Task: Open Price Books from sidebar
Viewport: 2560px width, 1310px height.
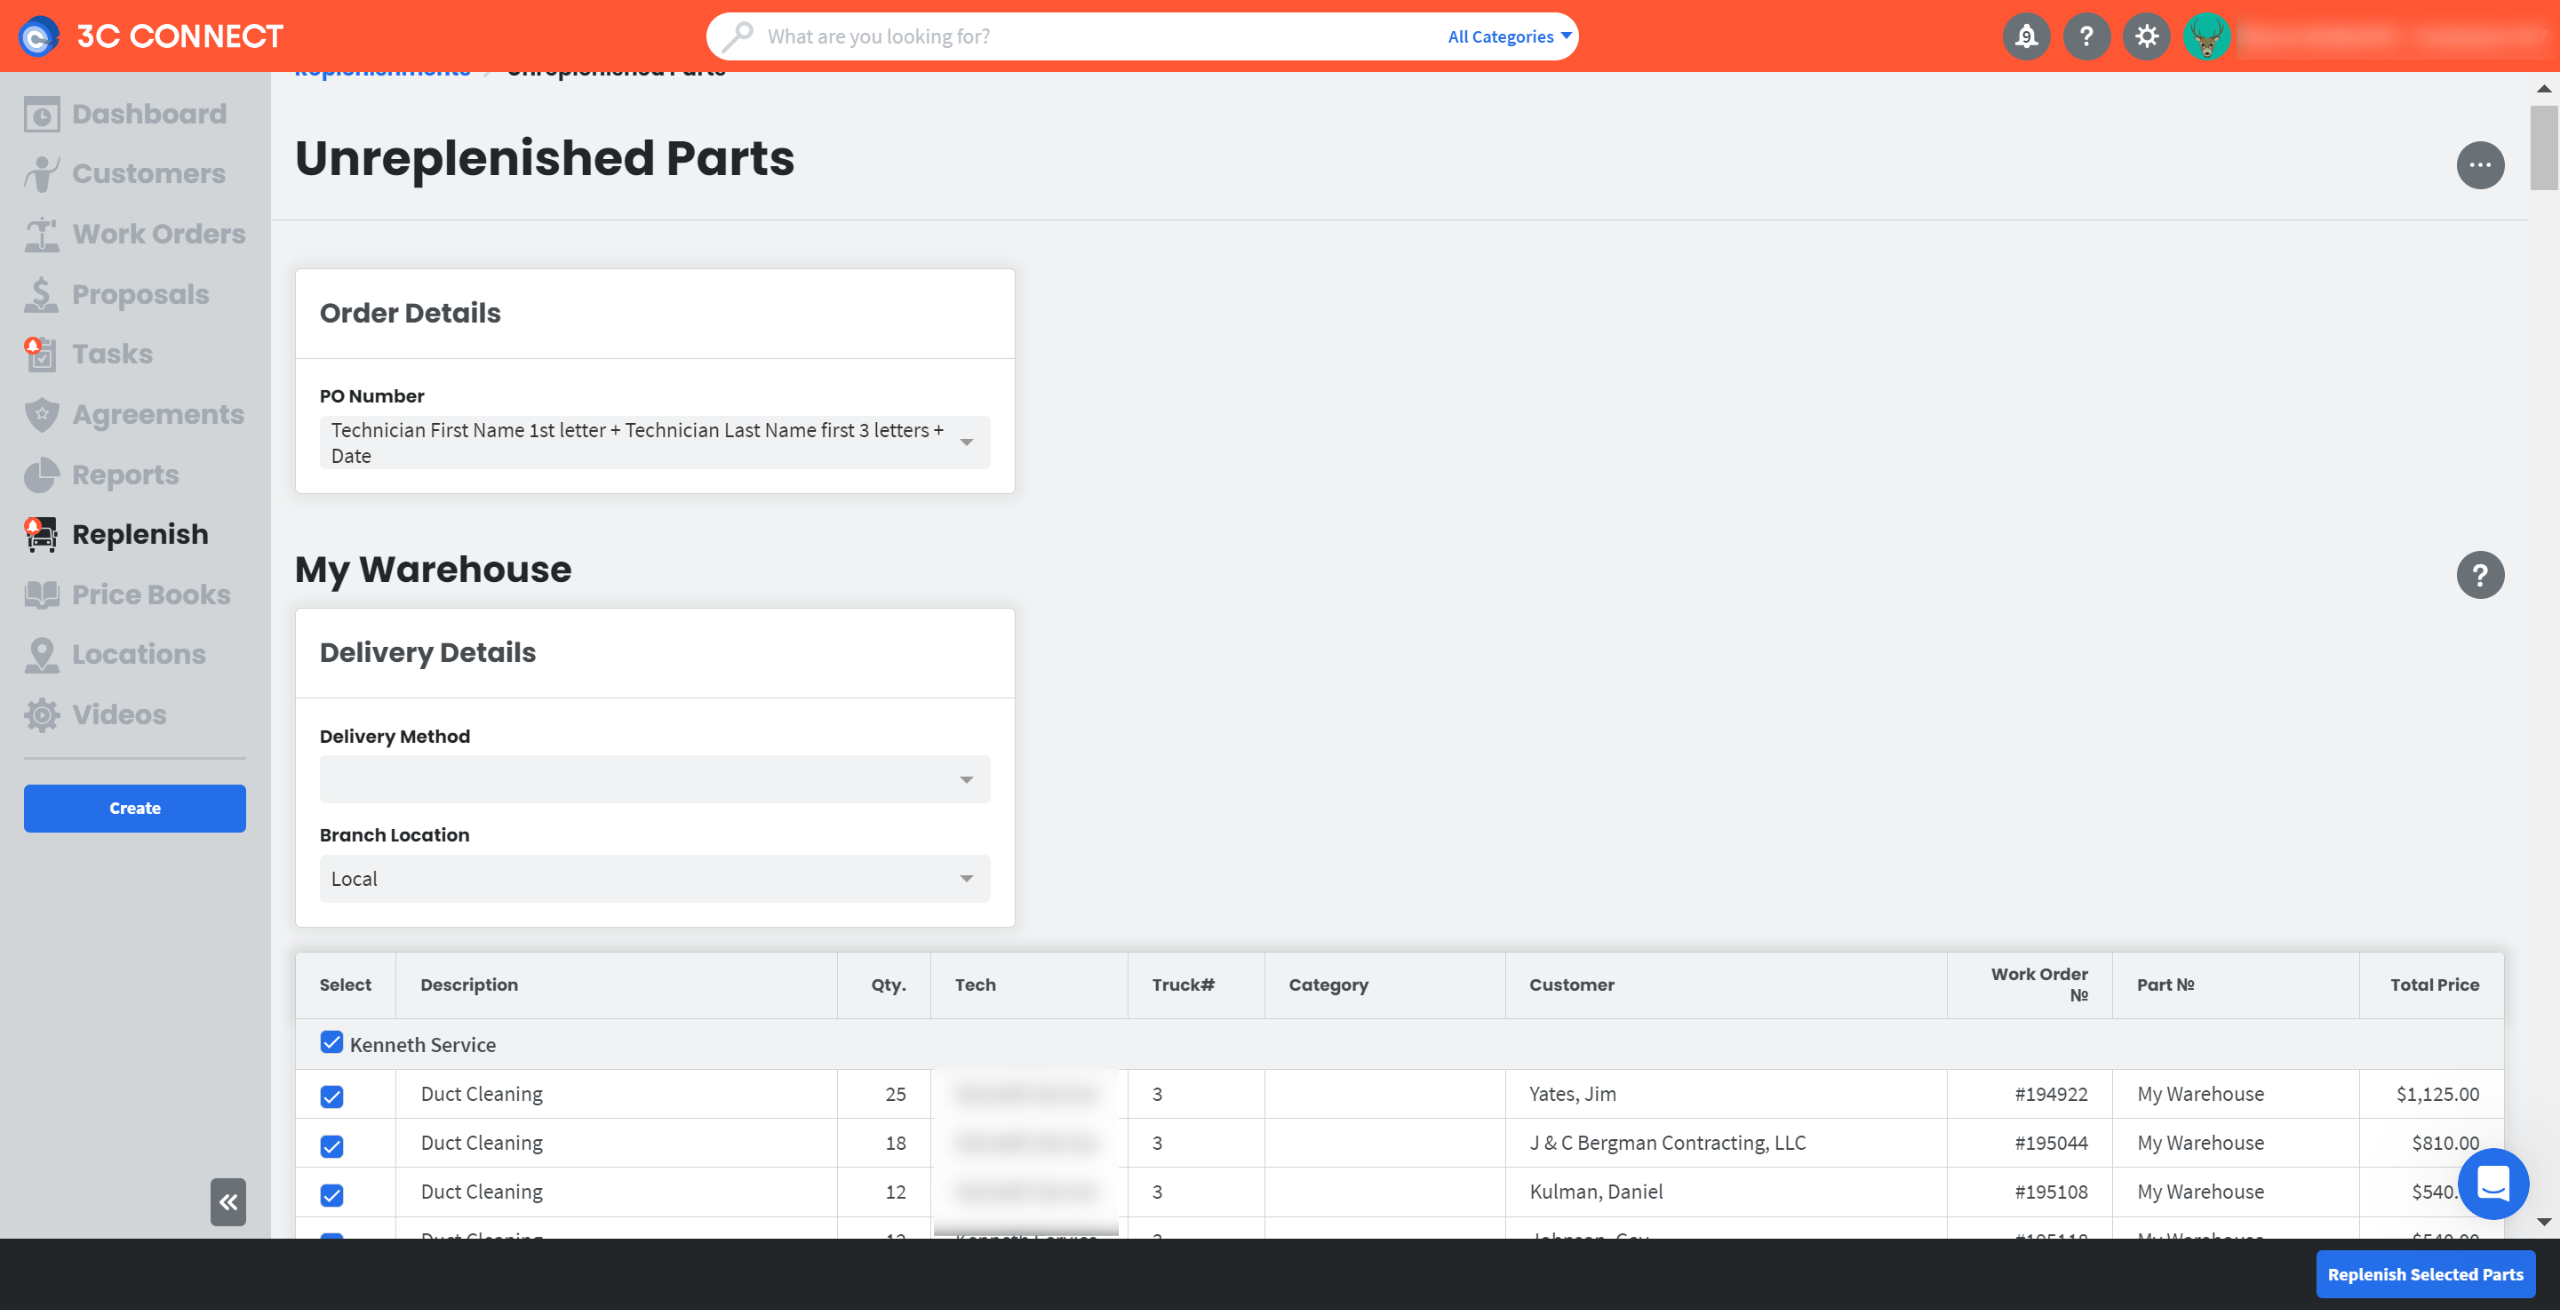Action: [x=151, y=595]
